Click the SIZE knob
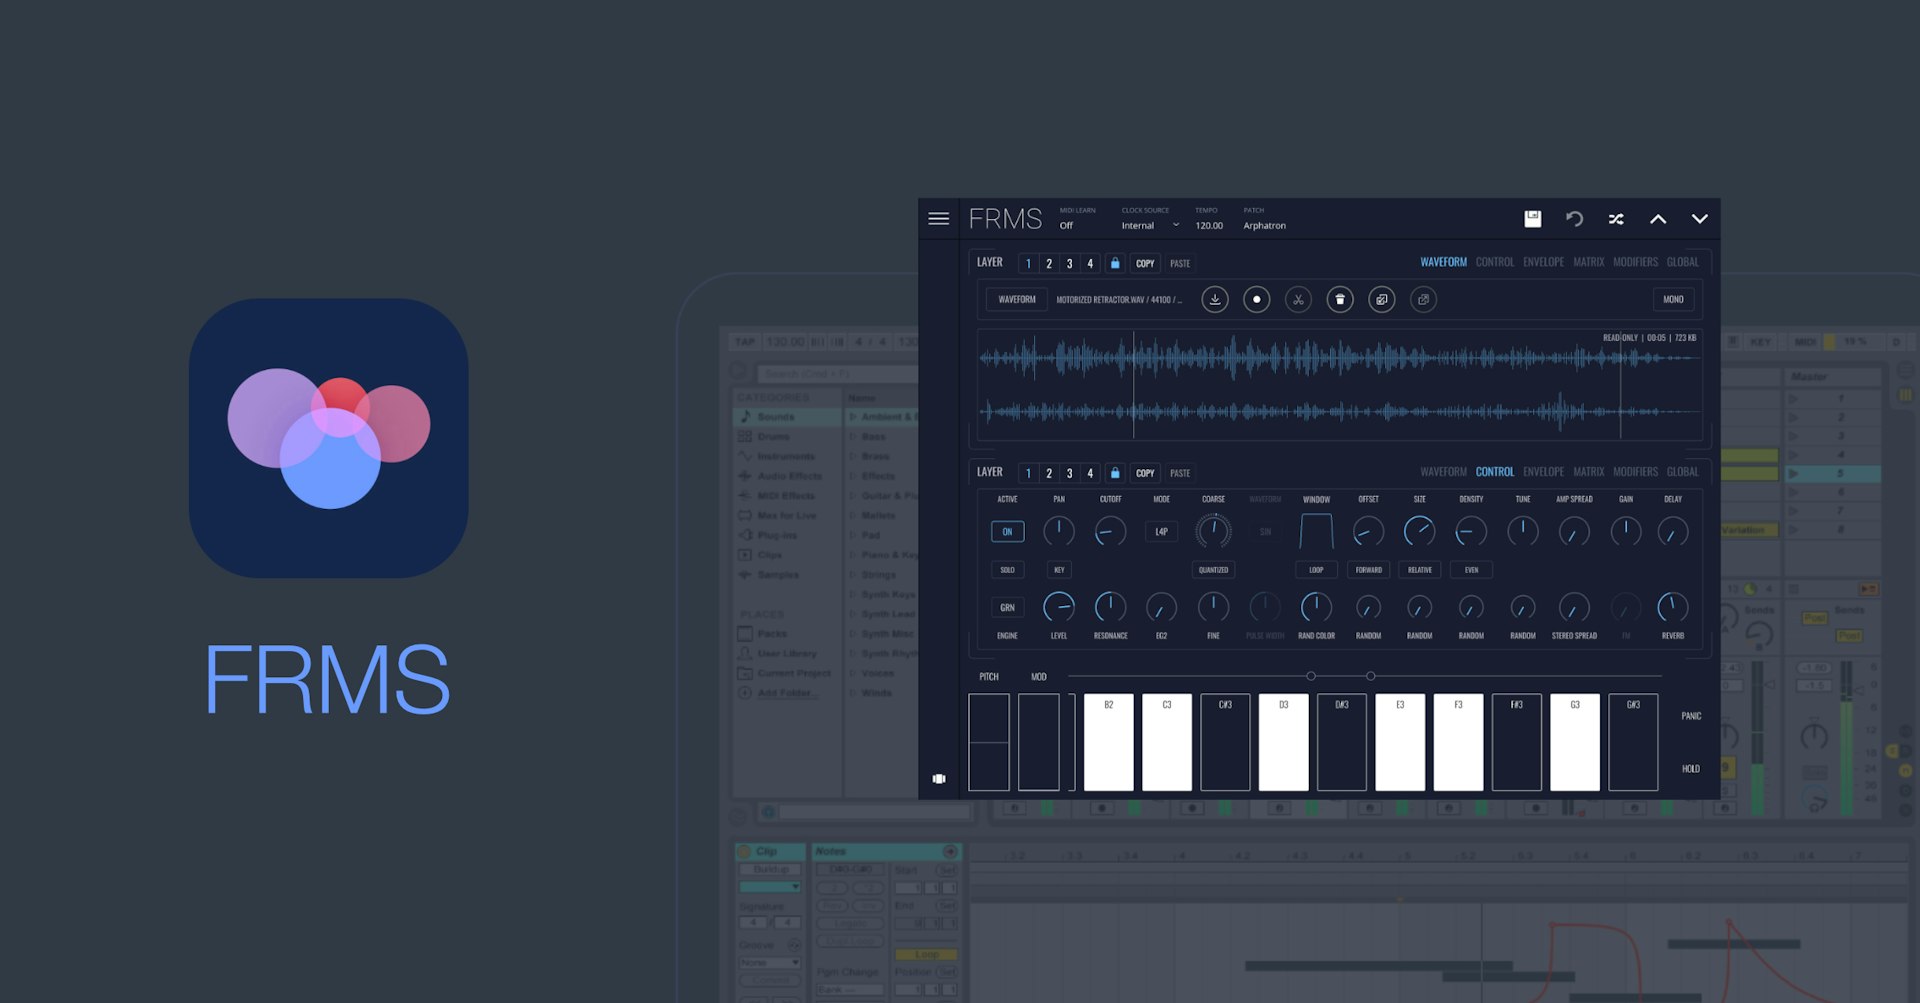 1419,531
